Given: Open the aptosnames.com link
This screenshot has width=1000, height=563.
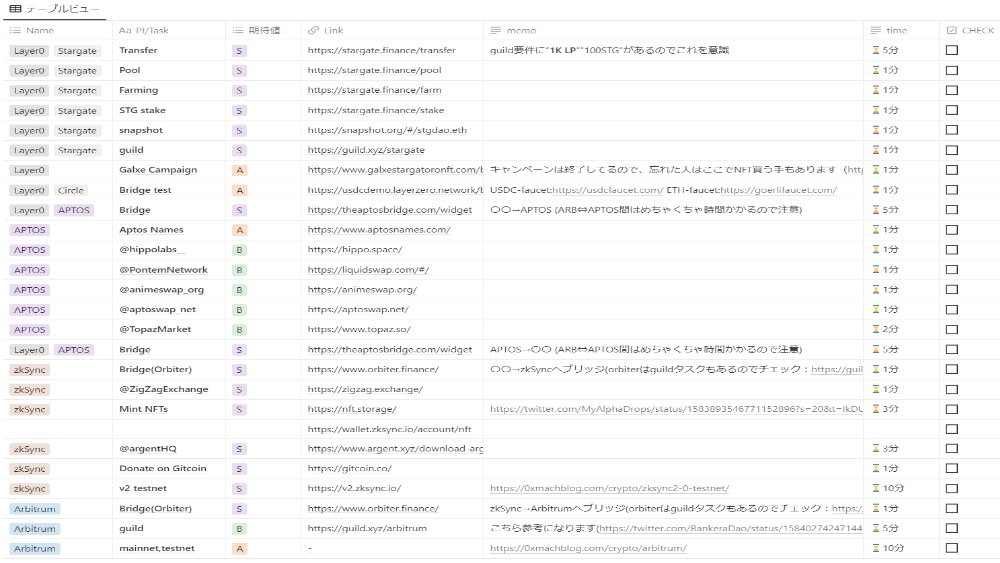Looking at the screenshot, I should tap(379, 230).
